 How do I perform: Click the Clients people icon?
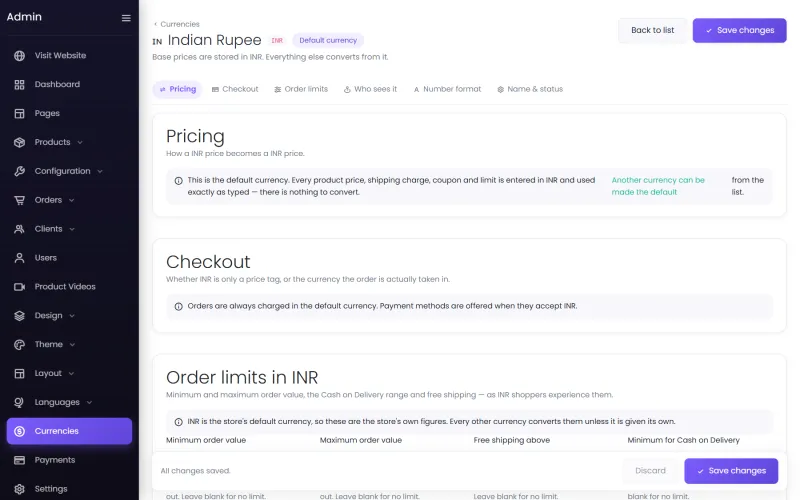pos(19,229)
